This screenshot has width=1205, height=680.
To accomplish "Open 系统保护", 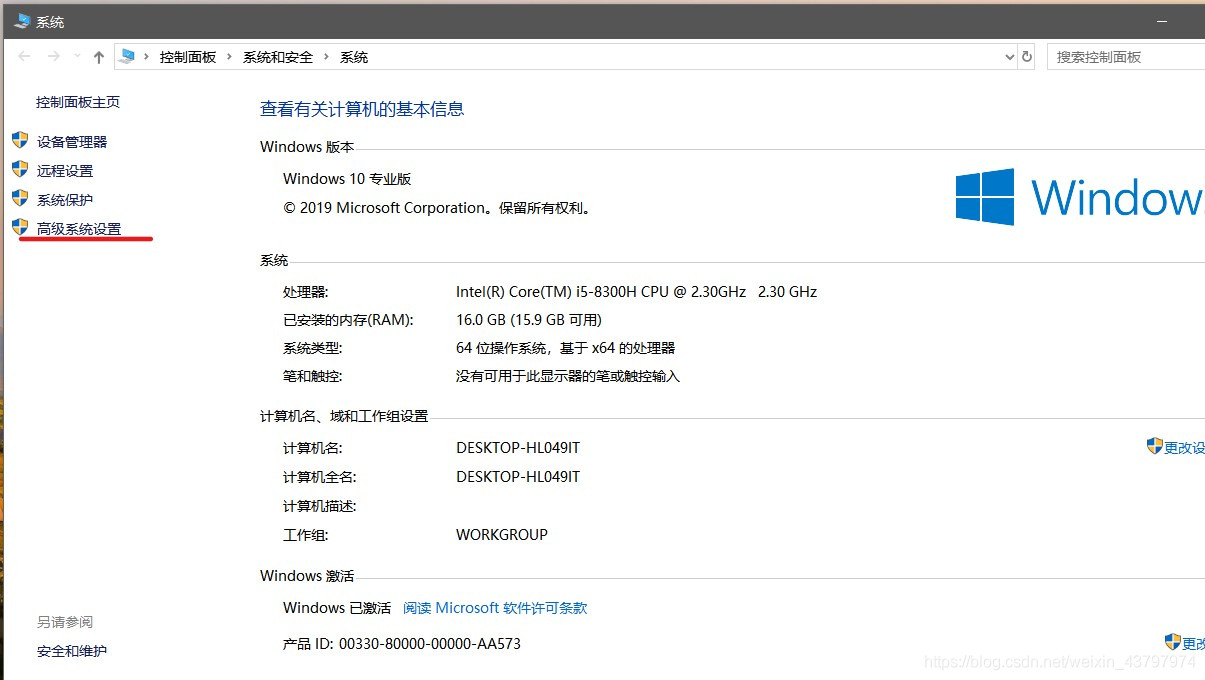I will (x=65, y=200).
